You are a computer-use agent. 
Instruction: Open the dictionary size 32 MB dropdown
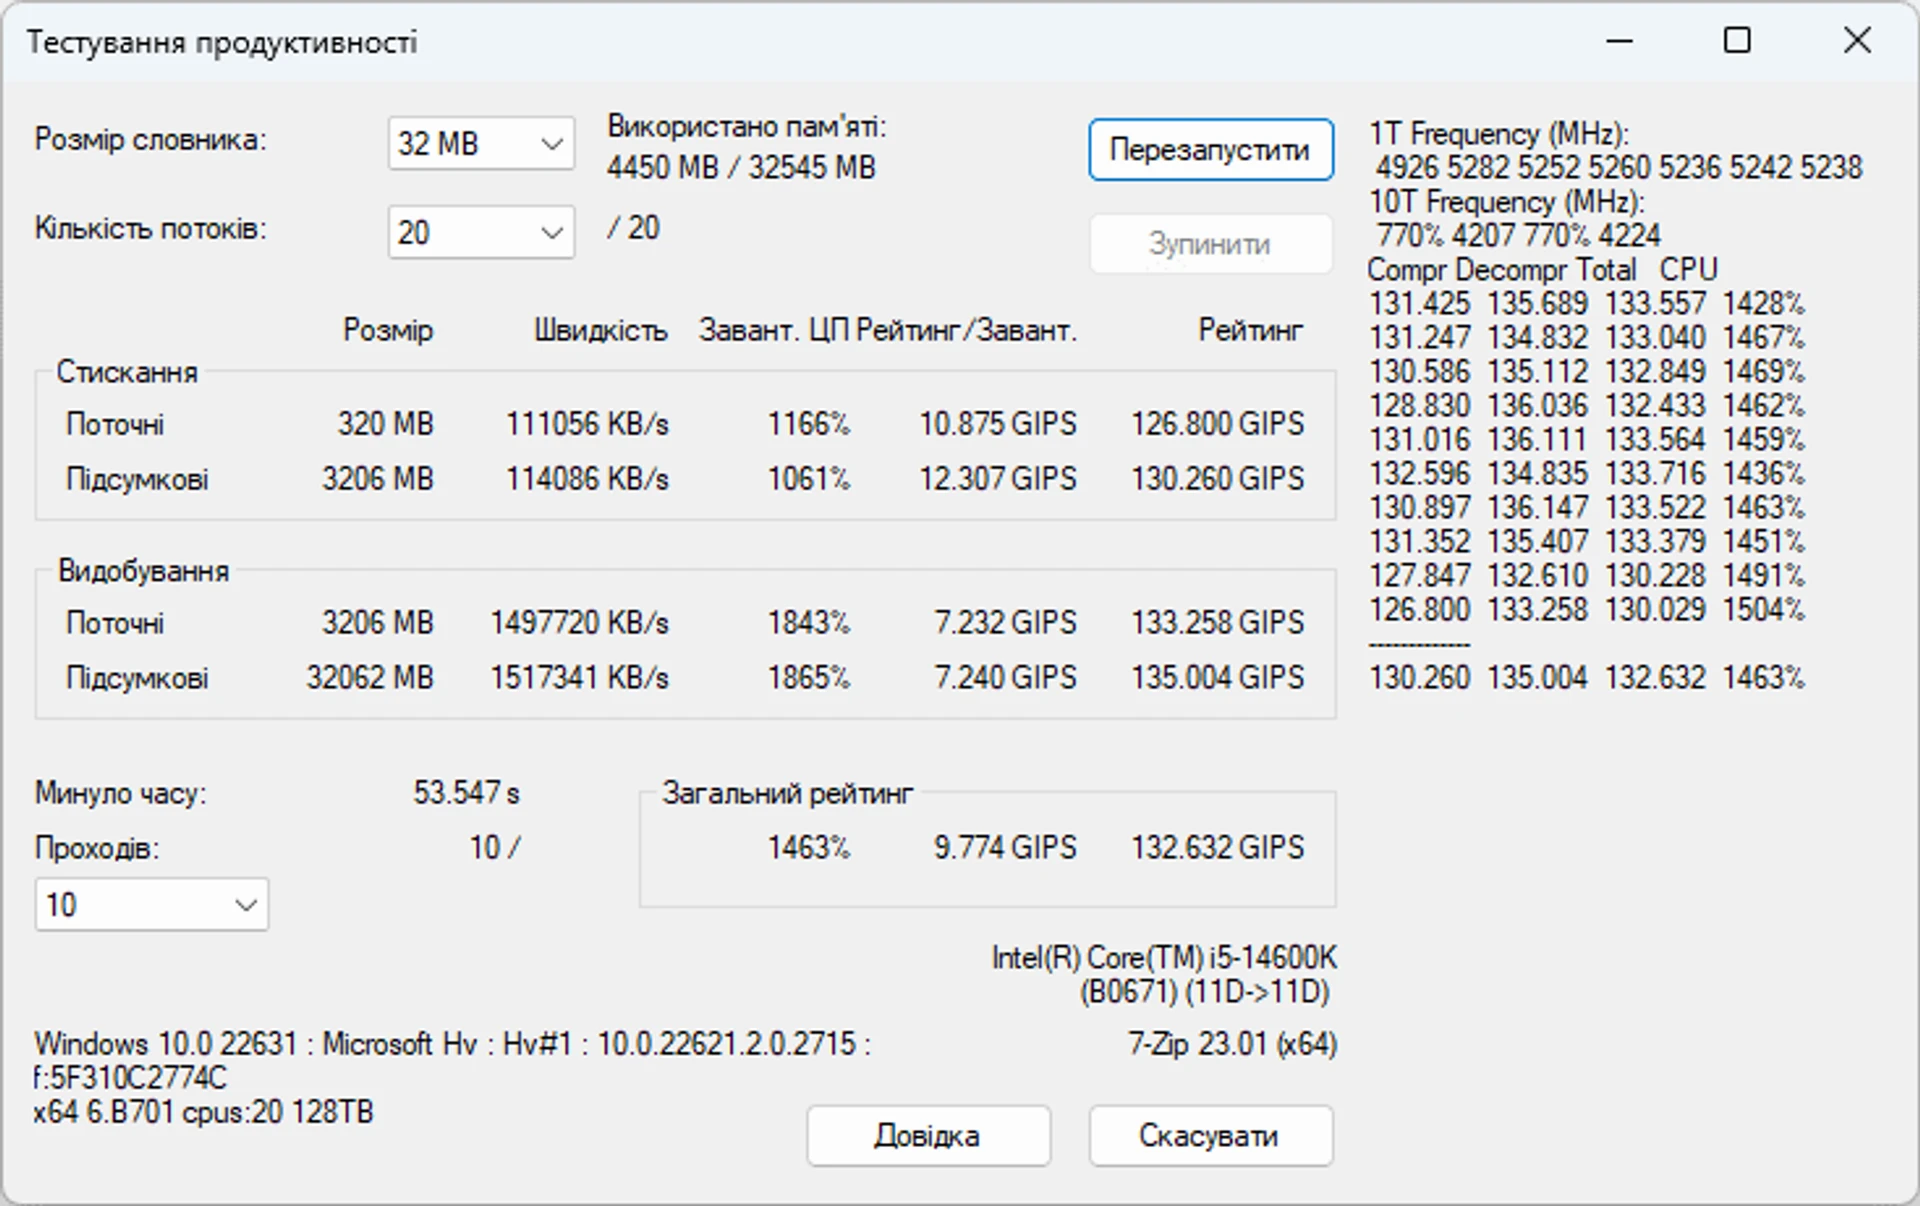(x=481, y=144)
